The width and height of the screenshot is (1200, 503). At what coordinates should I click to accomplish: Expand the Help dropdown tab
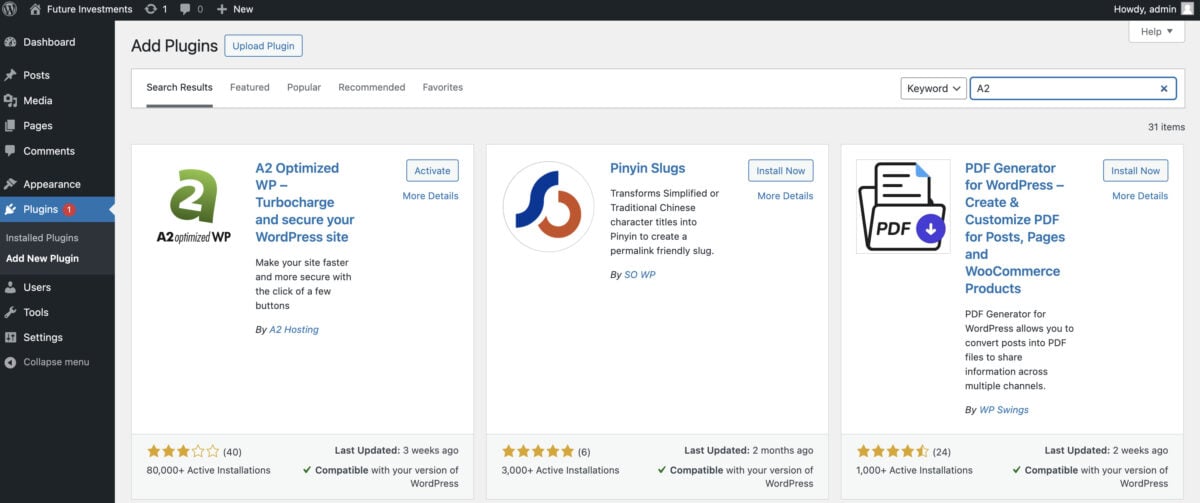(1157, 32)
